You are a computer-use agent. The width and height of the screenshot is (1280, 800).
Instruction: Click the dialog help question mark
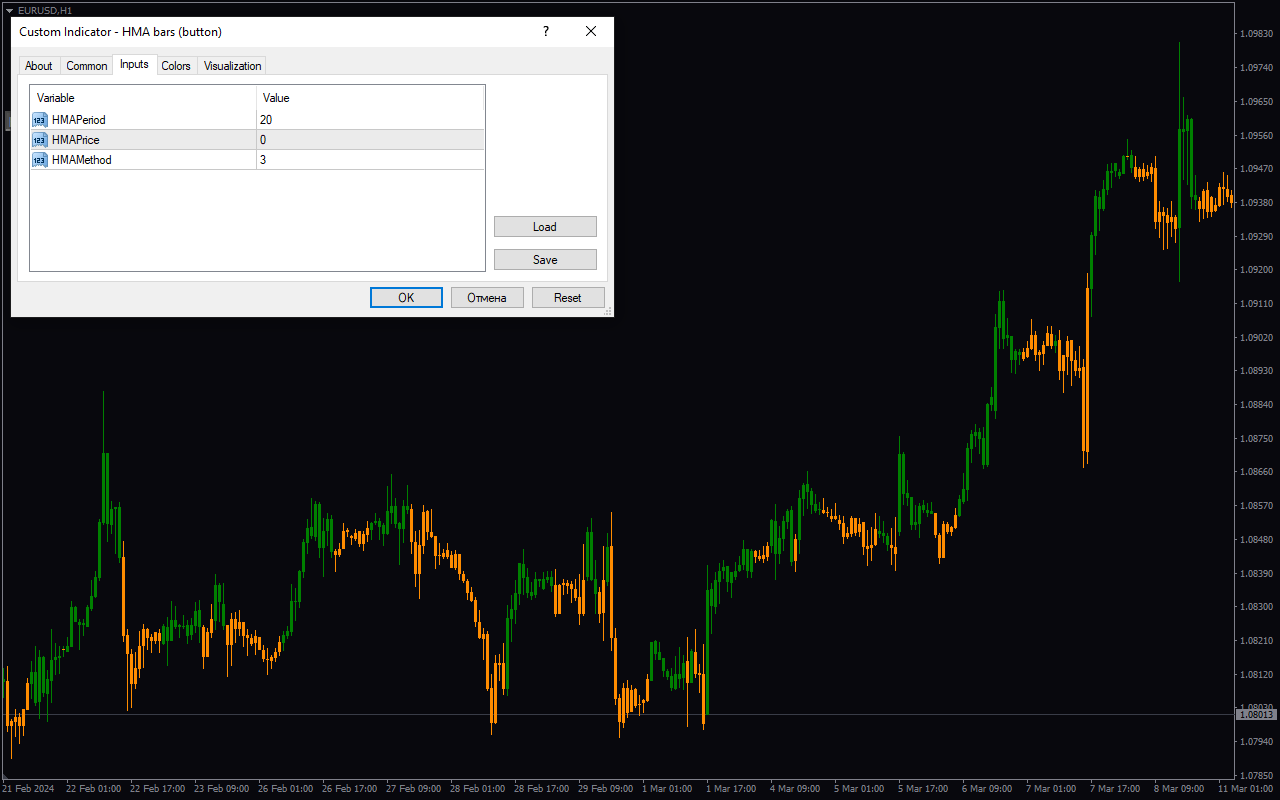coord(546,31)
